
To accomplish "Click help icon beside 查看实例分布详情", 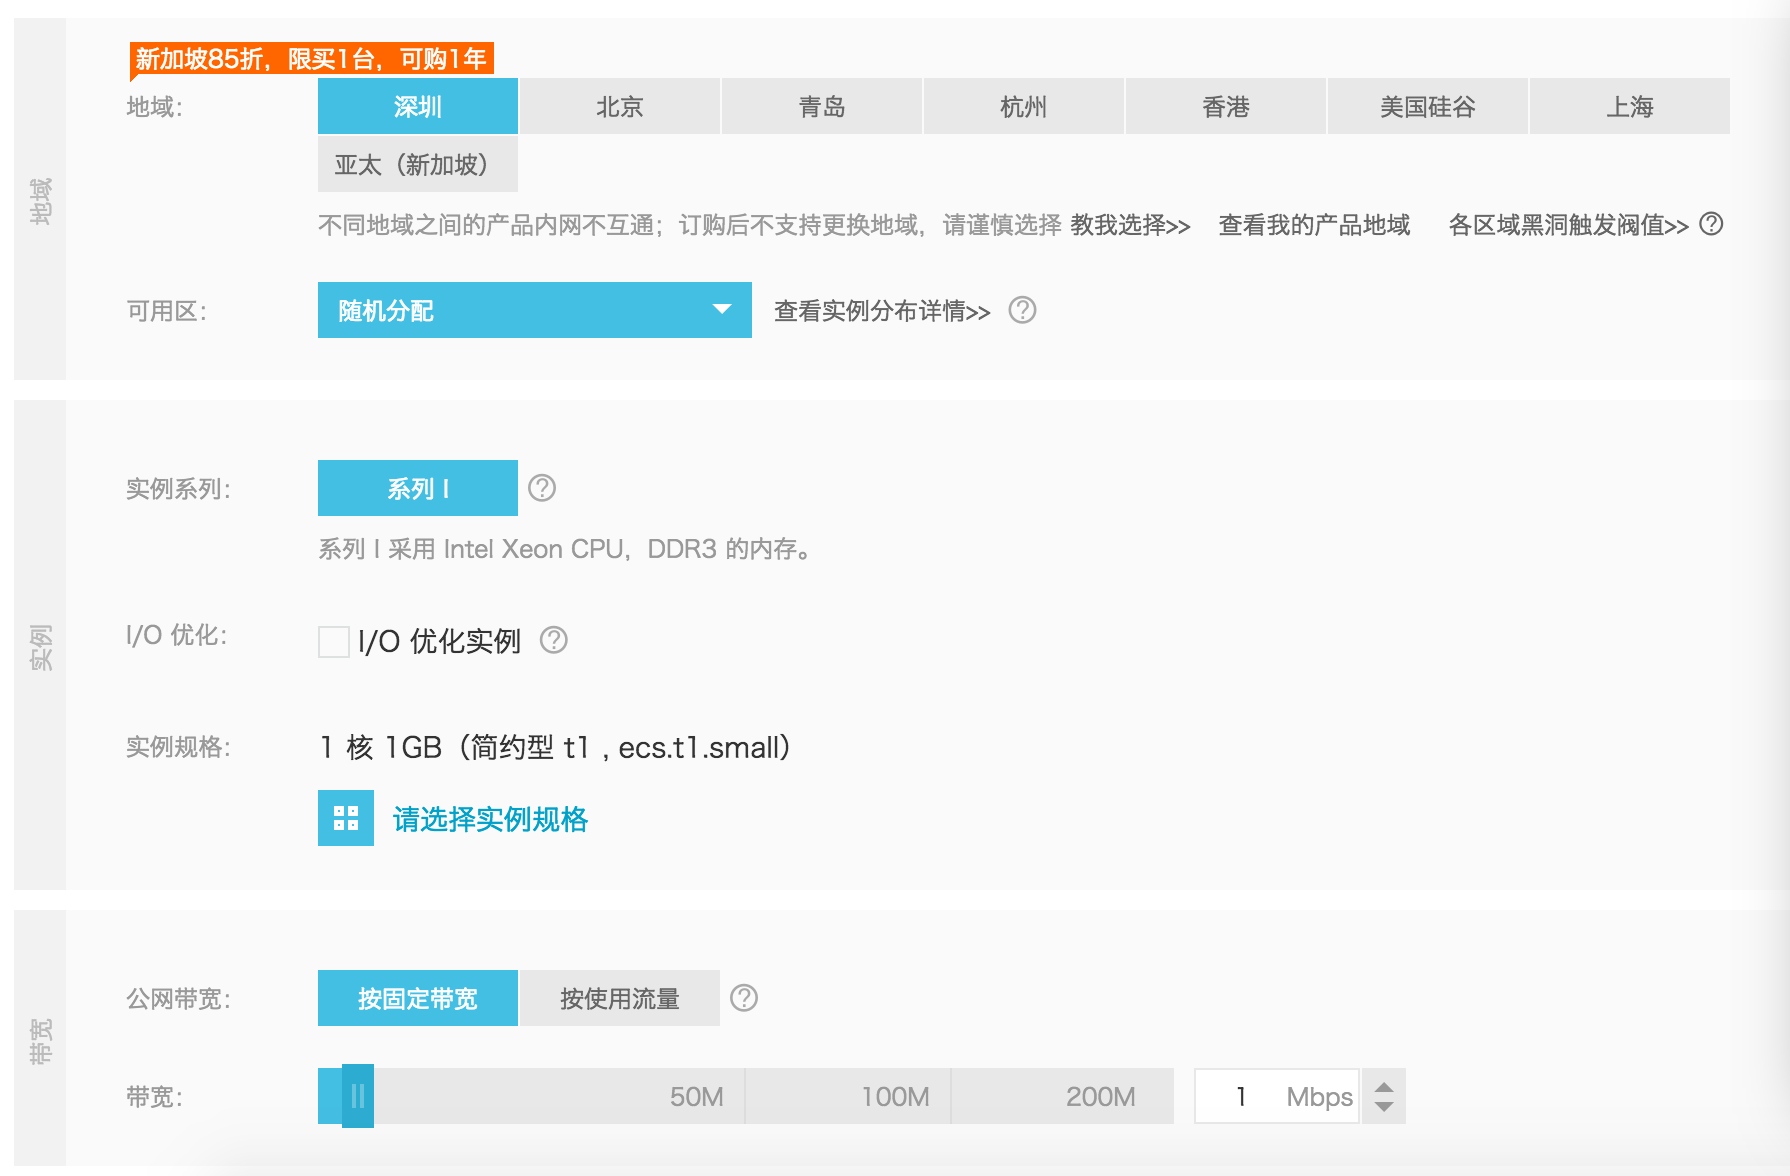I will [1022, 310].
